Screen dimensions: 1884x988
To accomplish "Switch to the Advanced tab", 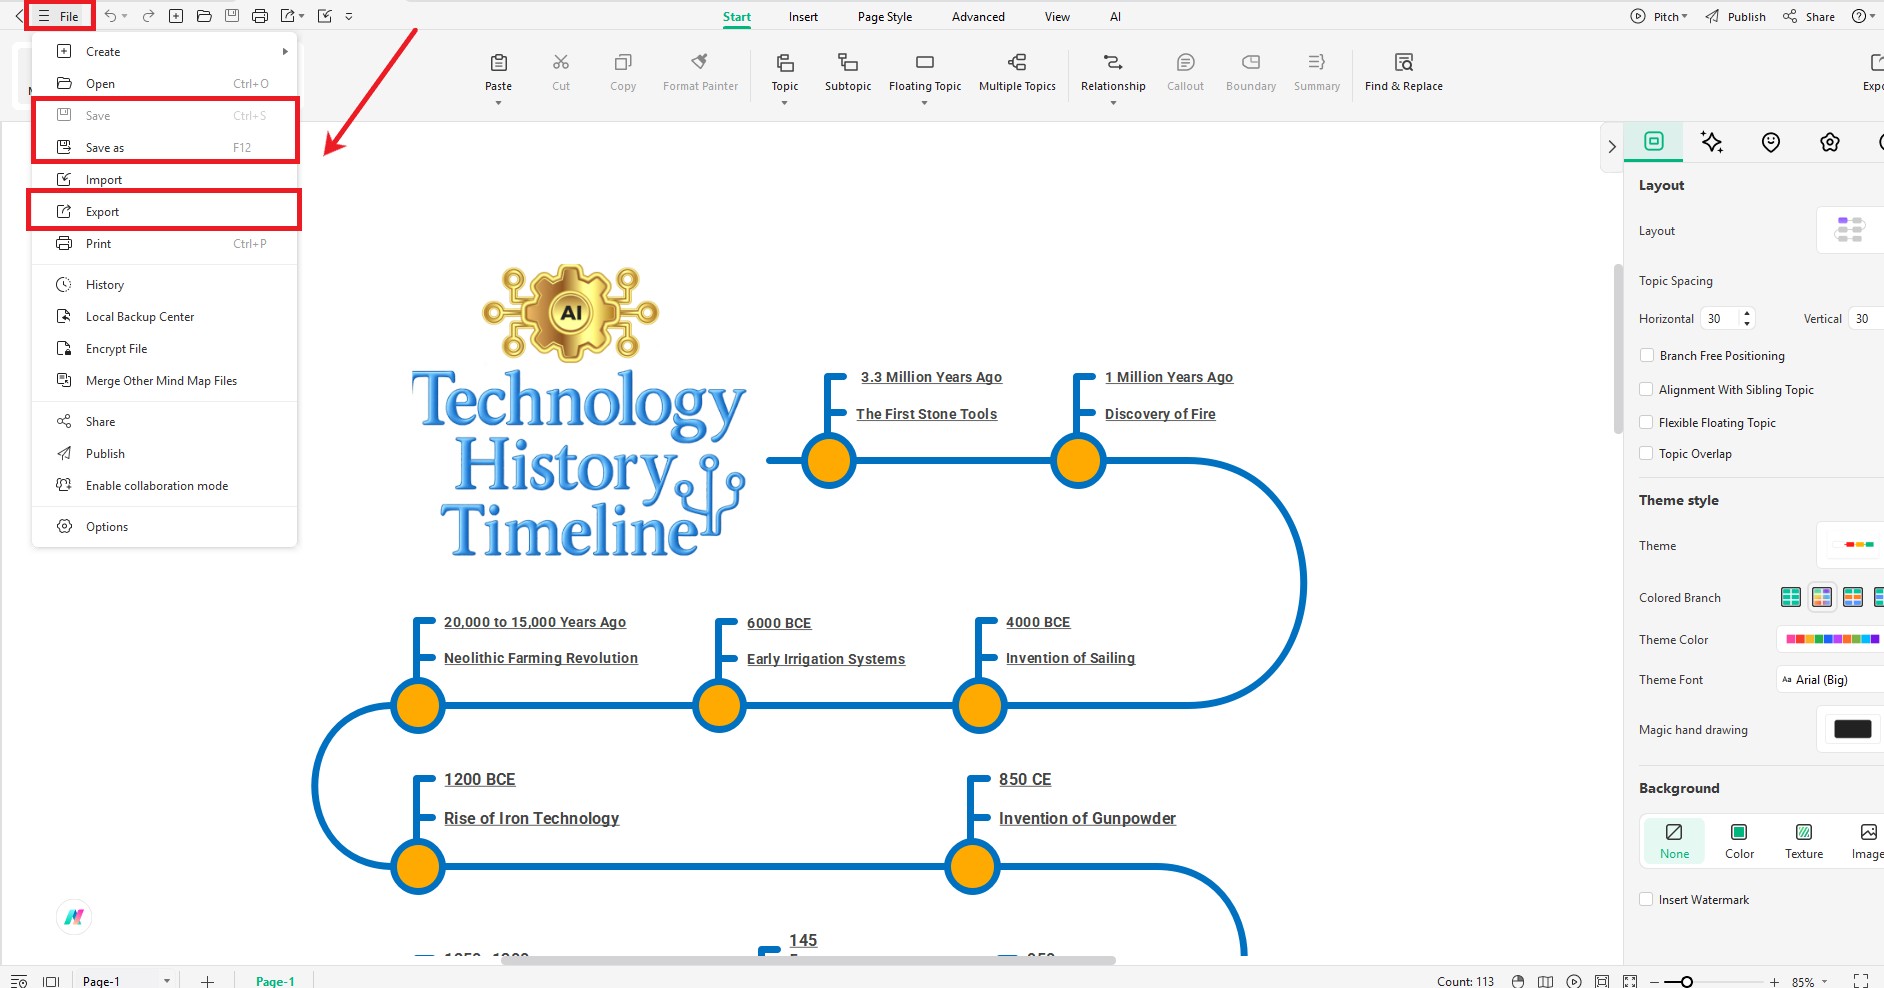I will 978,16.
